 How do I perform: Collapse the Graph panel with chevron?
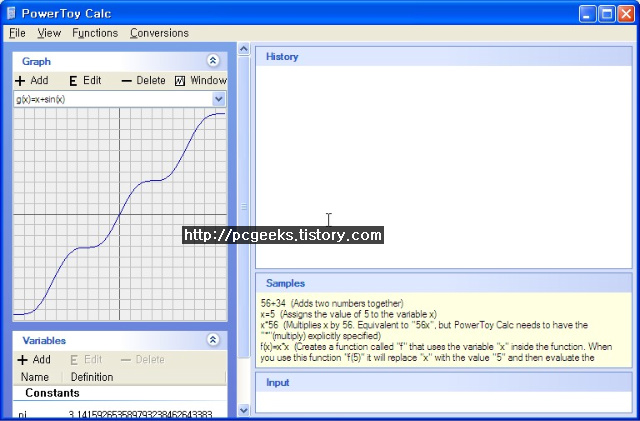(213, 61)
